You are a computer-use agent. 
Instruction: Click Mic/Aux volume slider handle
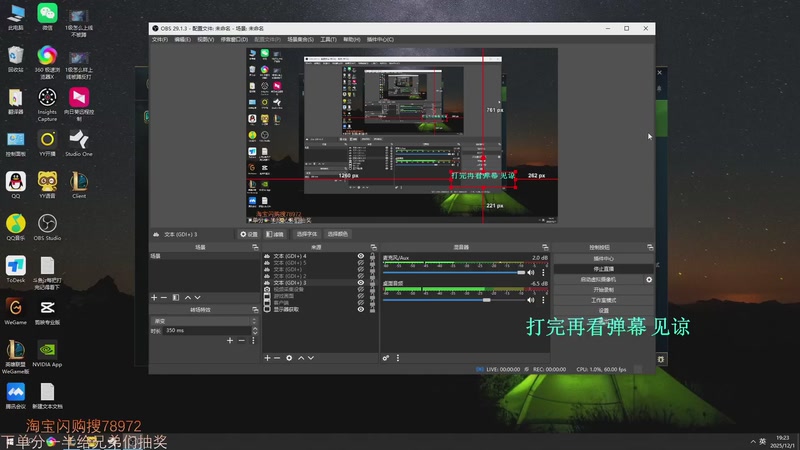[x=521, y=273]
